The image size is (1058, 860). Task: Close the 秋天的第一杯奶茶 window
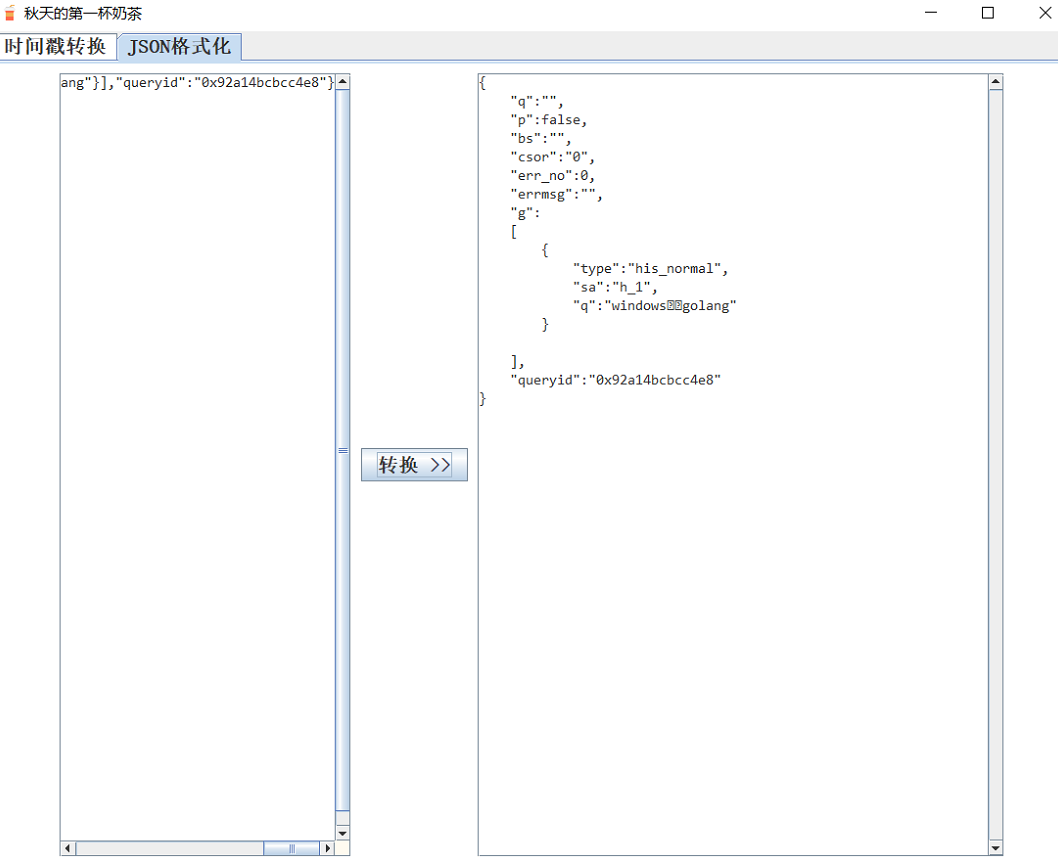pyautogui.click(x=1045, y=13)
